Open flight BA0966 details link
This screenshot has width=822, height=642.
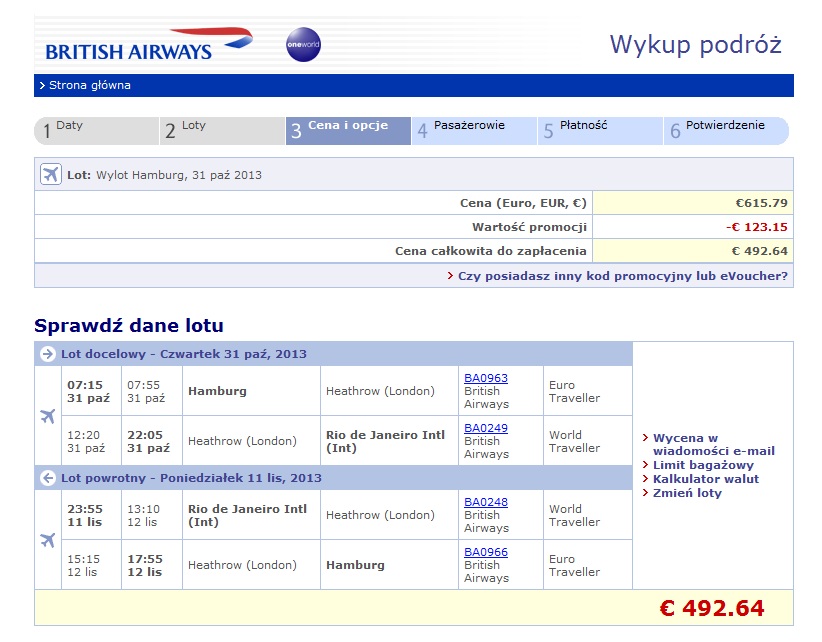[485, 552]
